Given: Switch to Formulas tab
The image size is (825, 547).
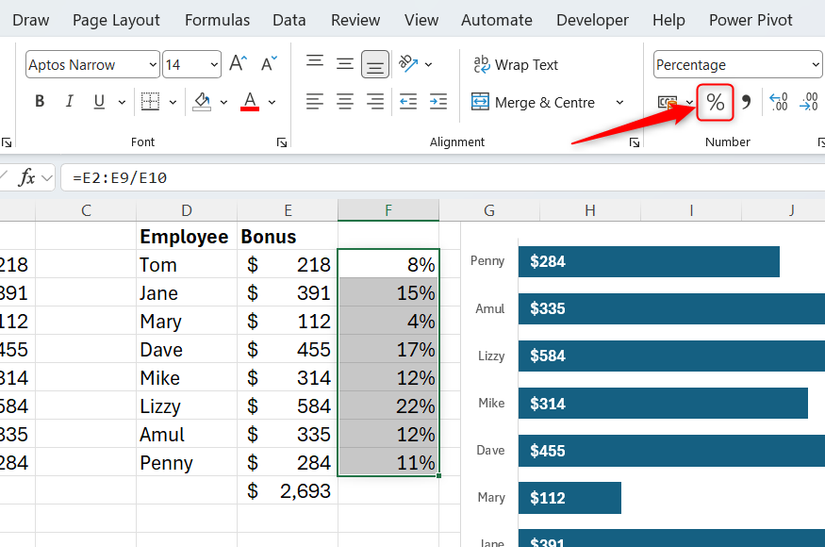Looking at the screenshot, I should click(217, 20).
